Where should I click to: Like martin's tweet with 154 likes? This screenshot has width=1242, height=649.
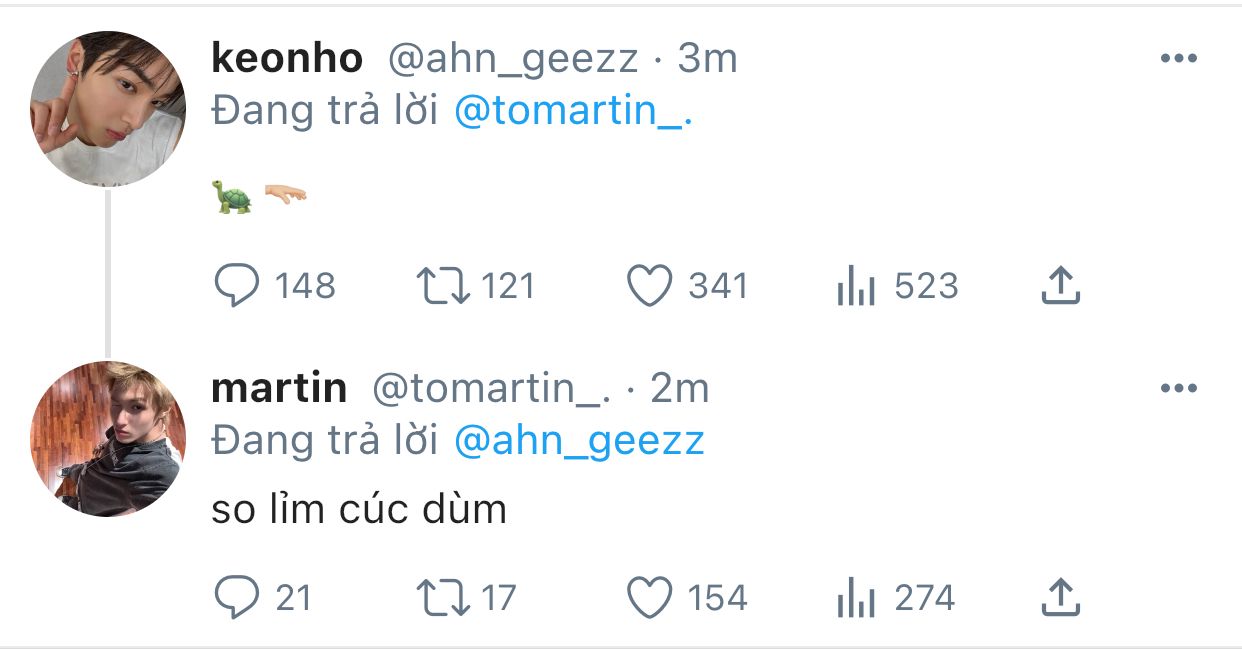click(x=649, y=598)
